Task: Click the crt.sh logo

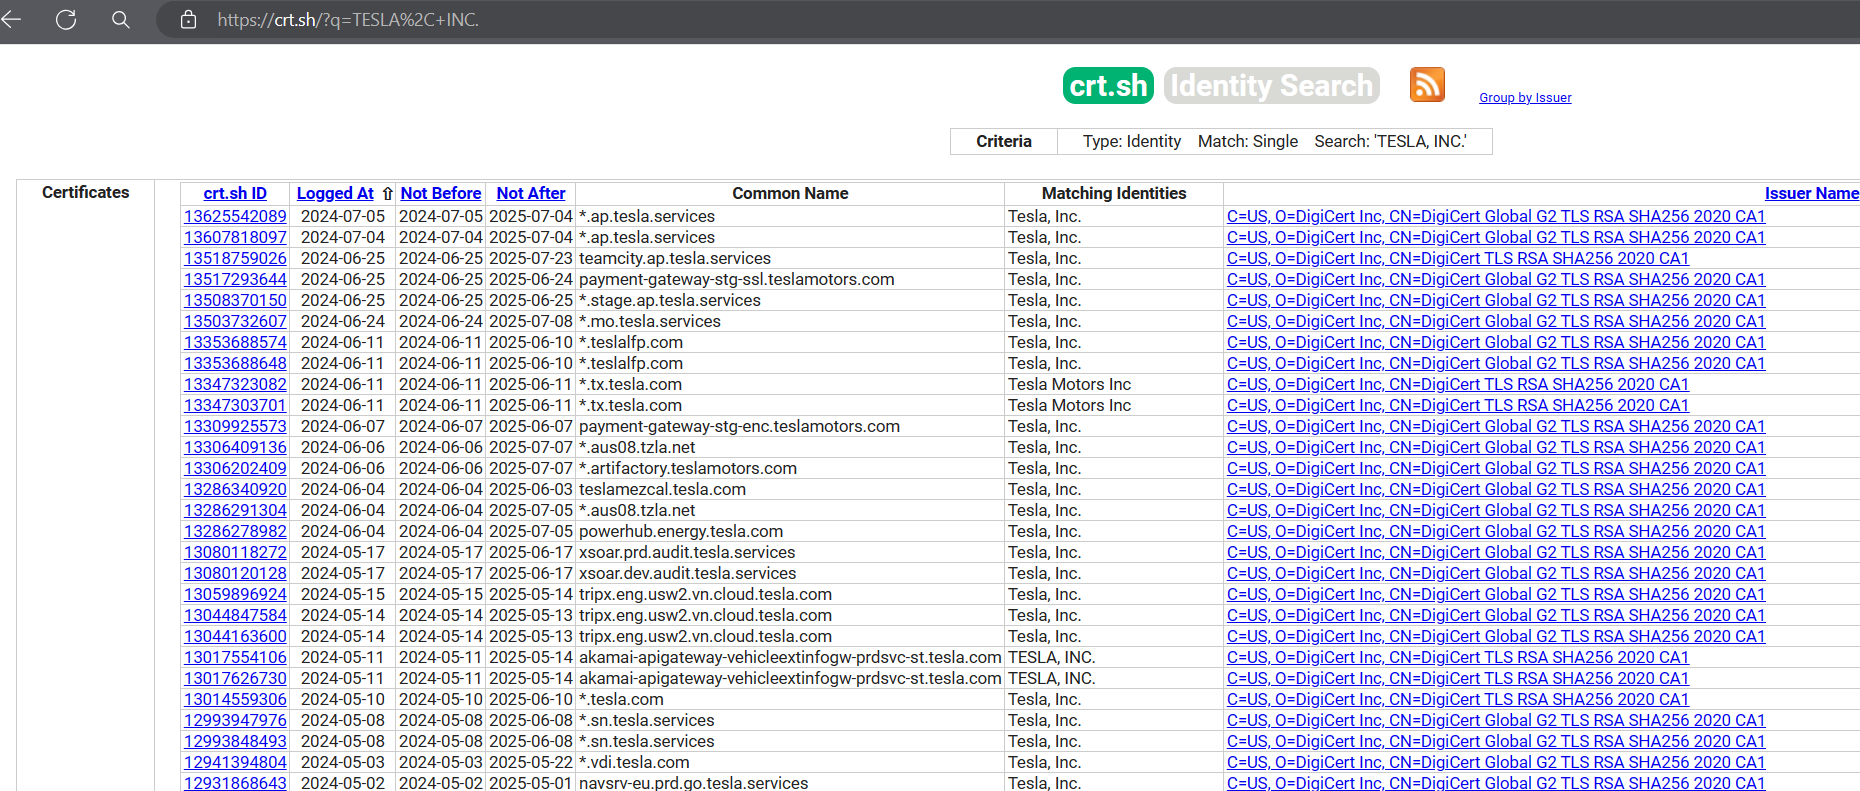Action: [x=1108, y=86]
